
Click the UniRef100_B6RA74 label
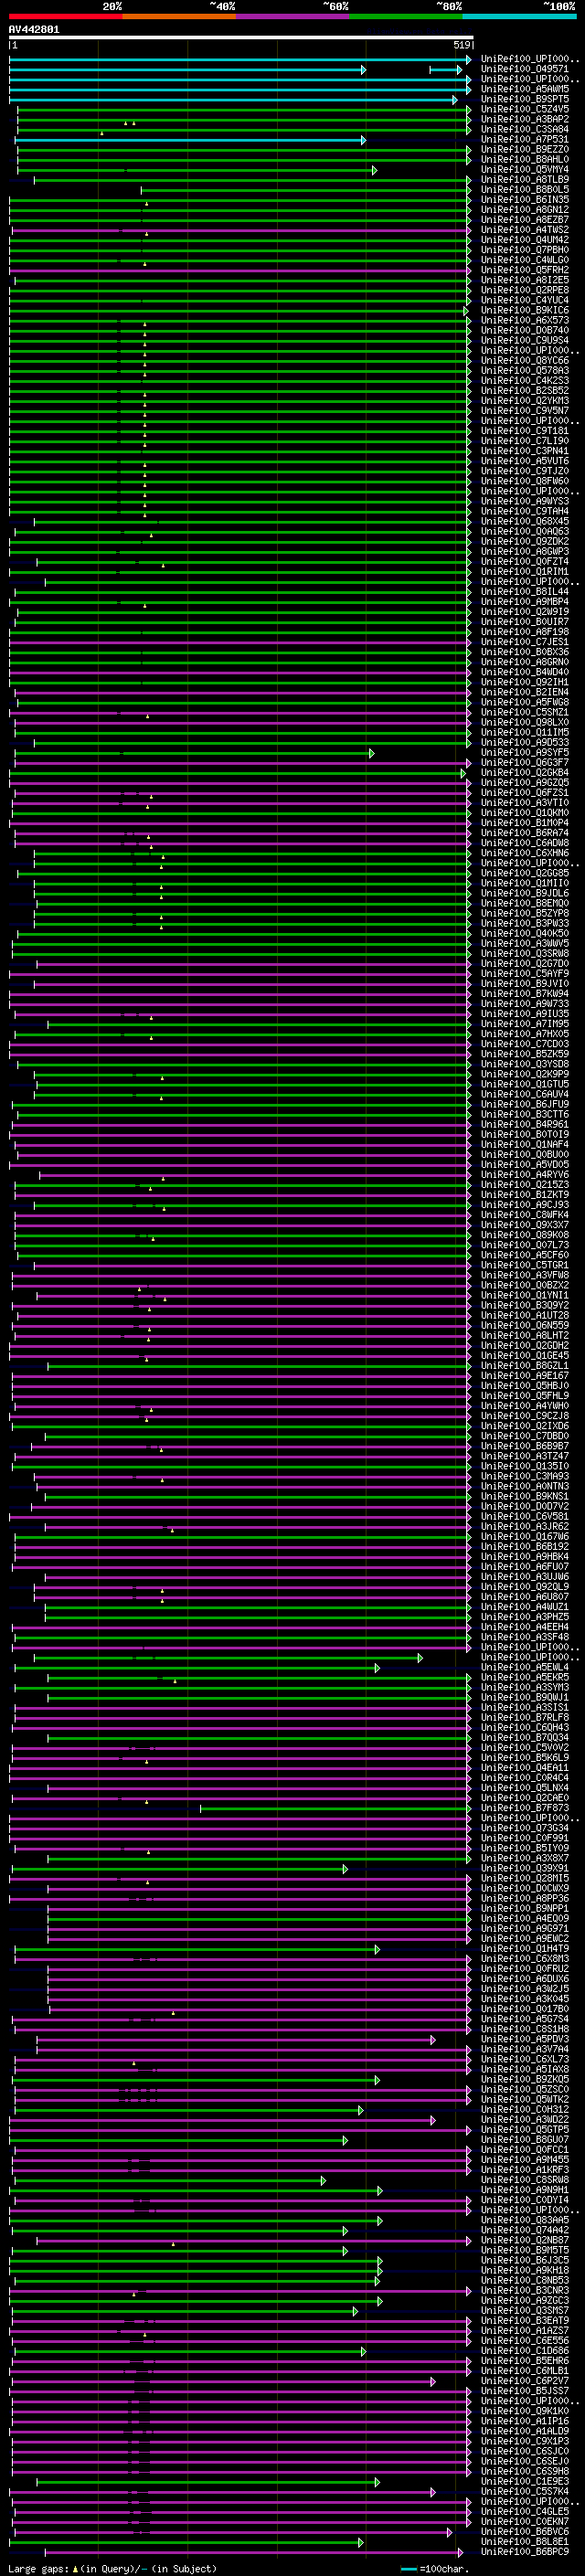click(525, 833)
